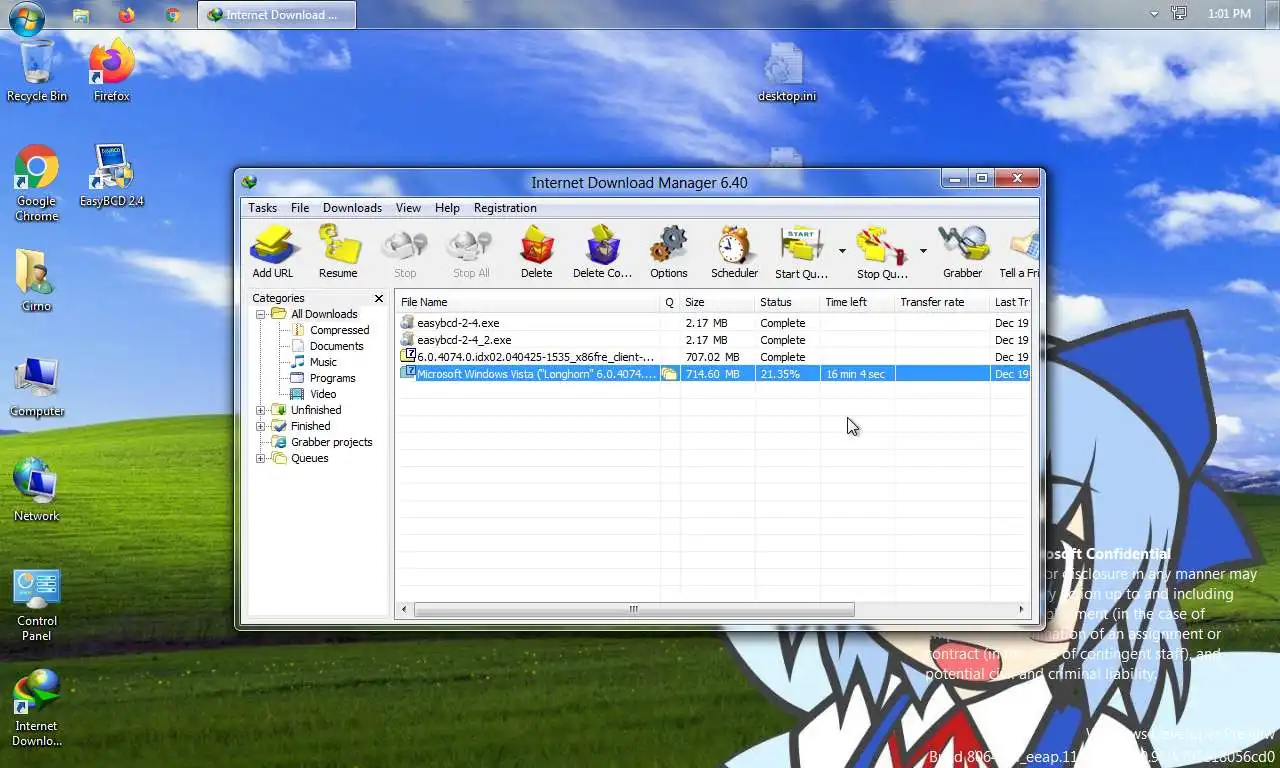Image resolution: width=1280 pixels, height=768 pixels.
Task: Sort by Status column header
Action: pos(787,302)
